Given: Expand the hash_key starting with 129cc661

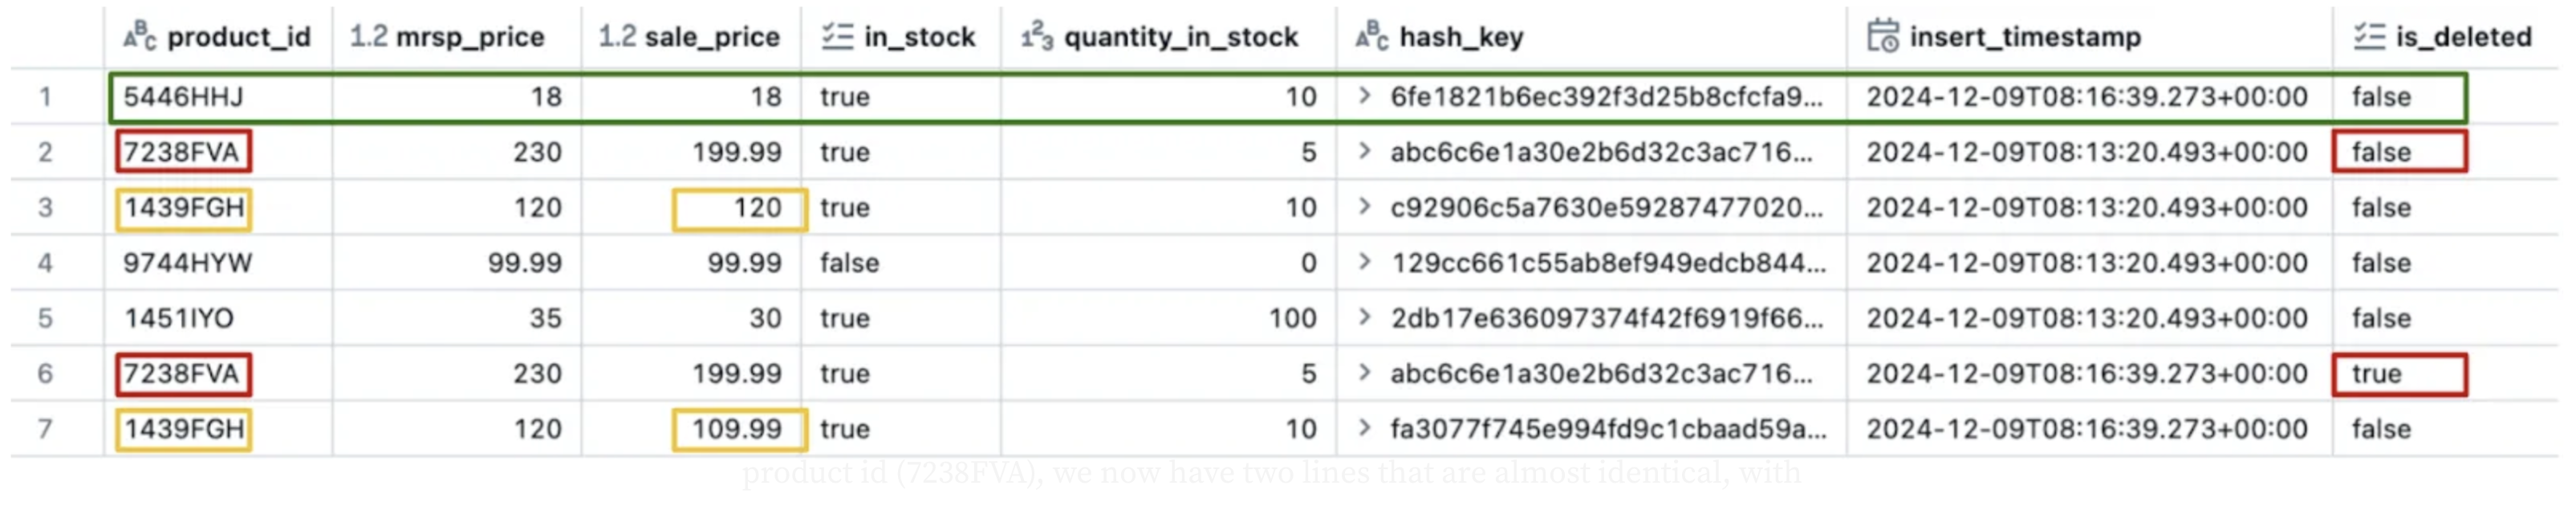Looking at the screenshot, I should pos(1364,262).
